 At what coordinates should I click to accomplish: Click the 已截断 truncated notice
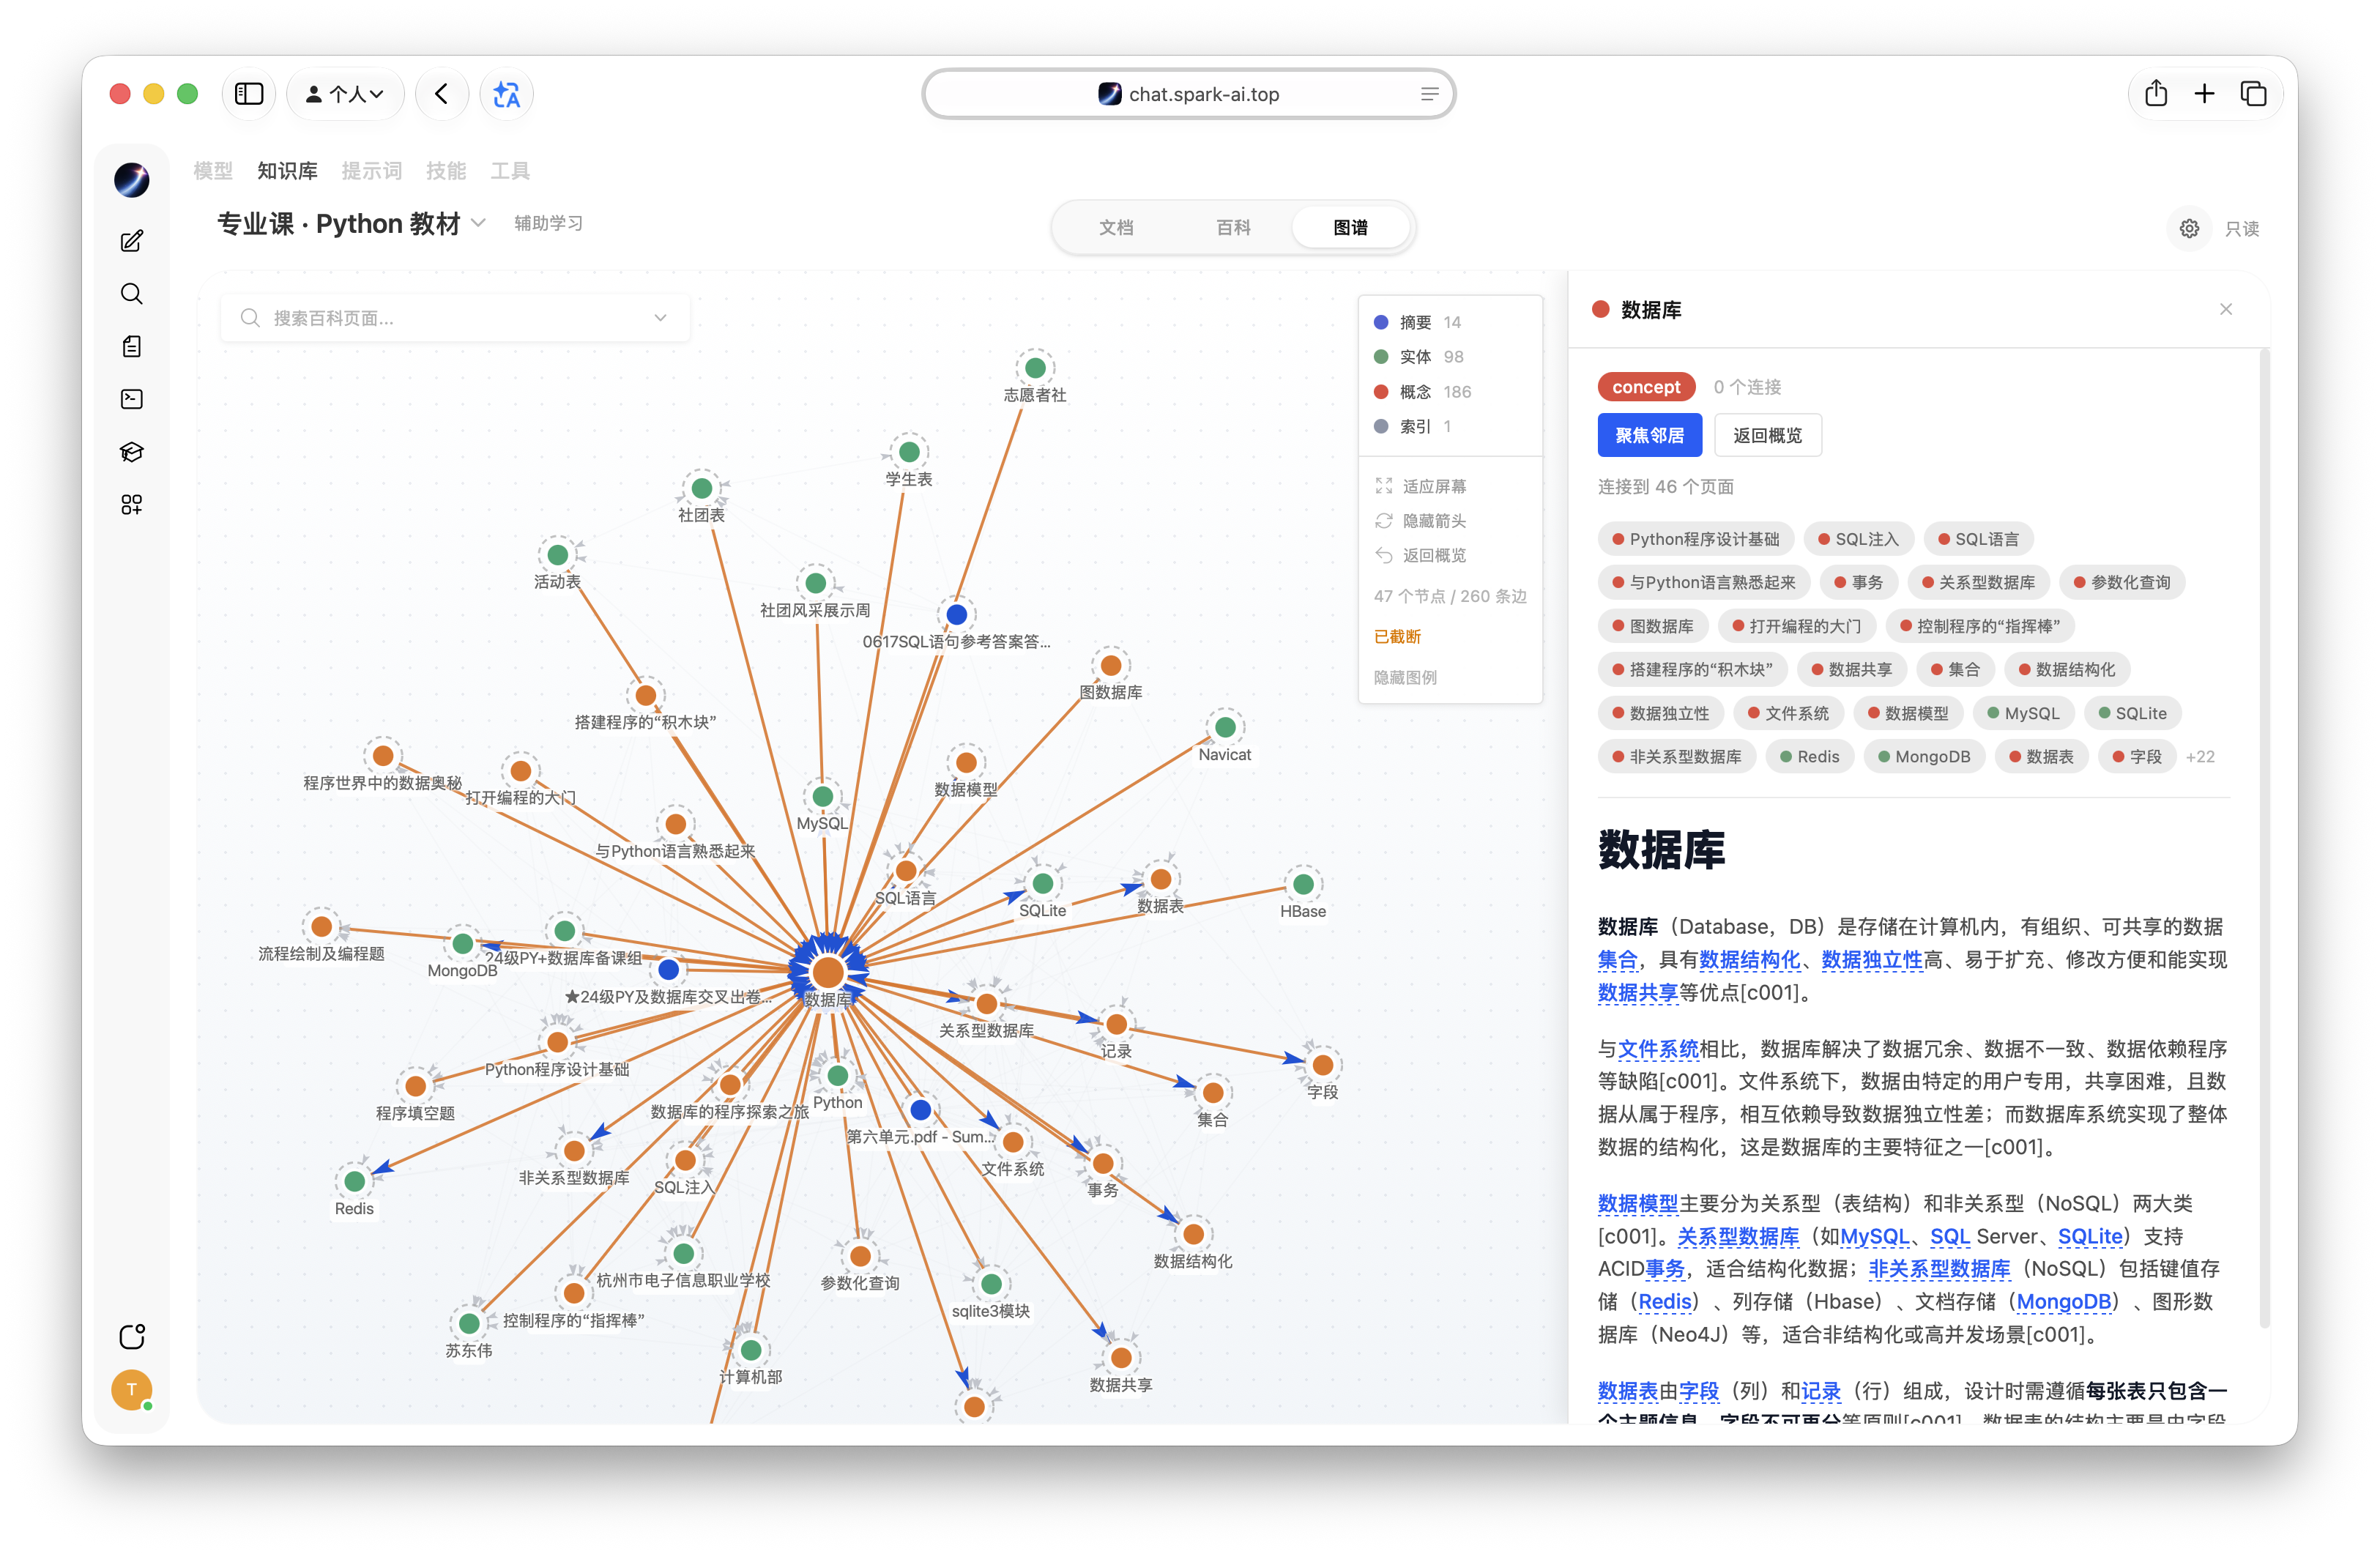click(x=1397, y=637)
